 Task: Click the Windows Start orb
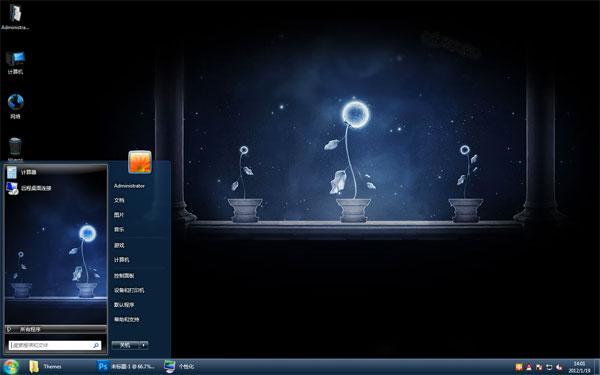11,367
